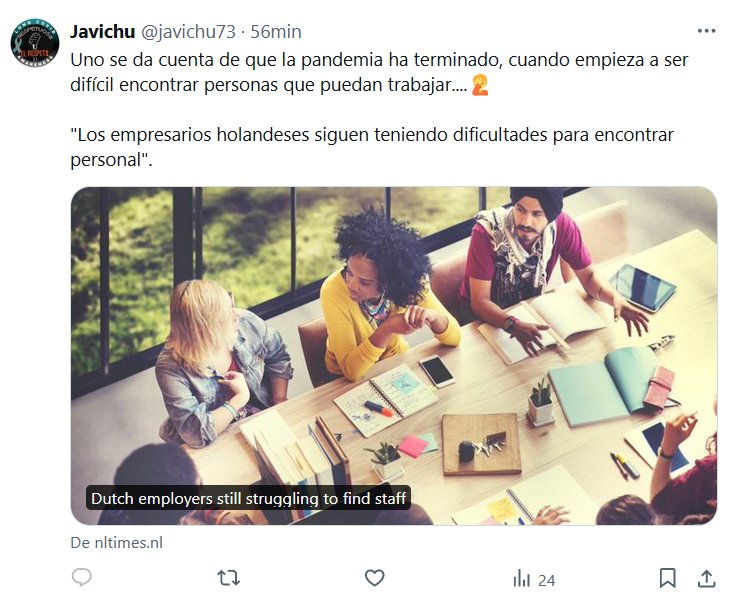Click the Dutch employers headline caption
The image size is (734, 602).
coord(249,499)
